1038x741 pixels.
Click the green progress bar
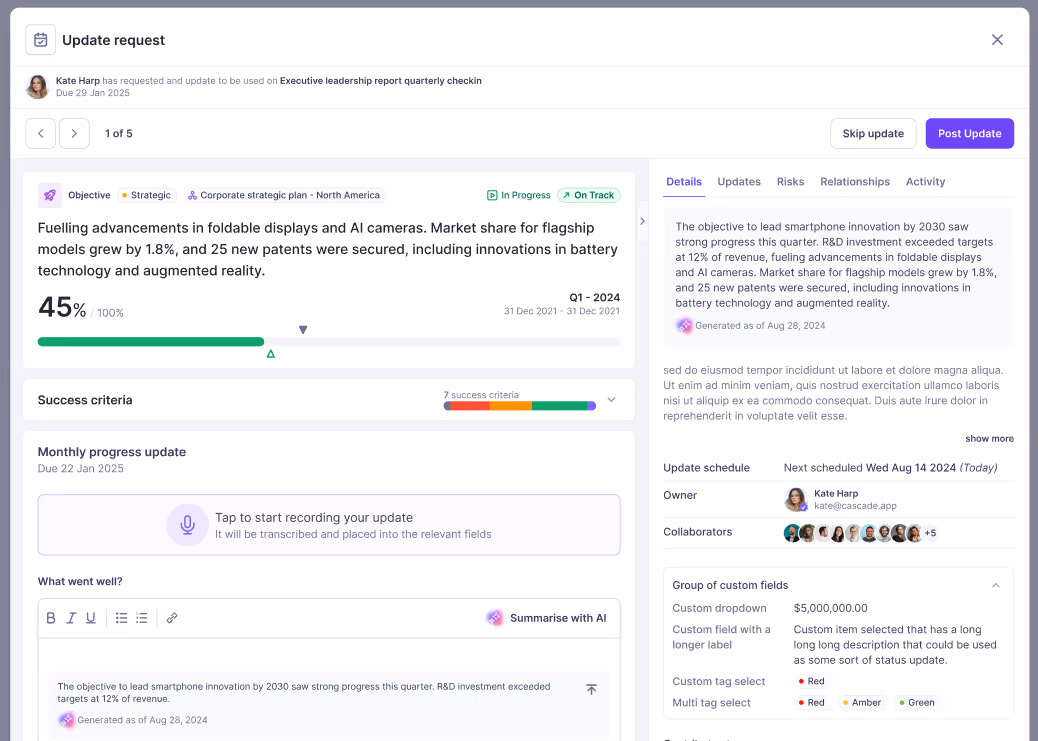pyautogui.click(x=150, y=341)
